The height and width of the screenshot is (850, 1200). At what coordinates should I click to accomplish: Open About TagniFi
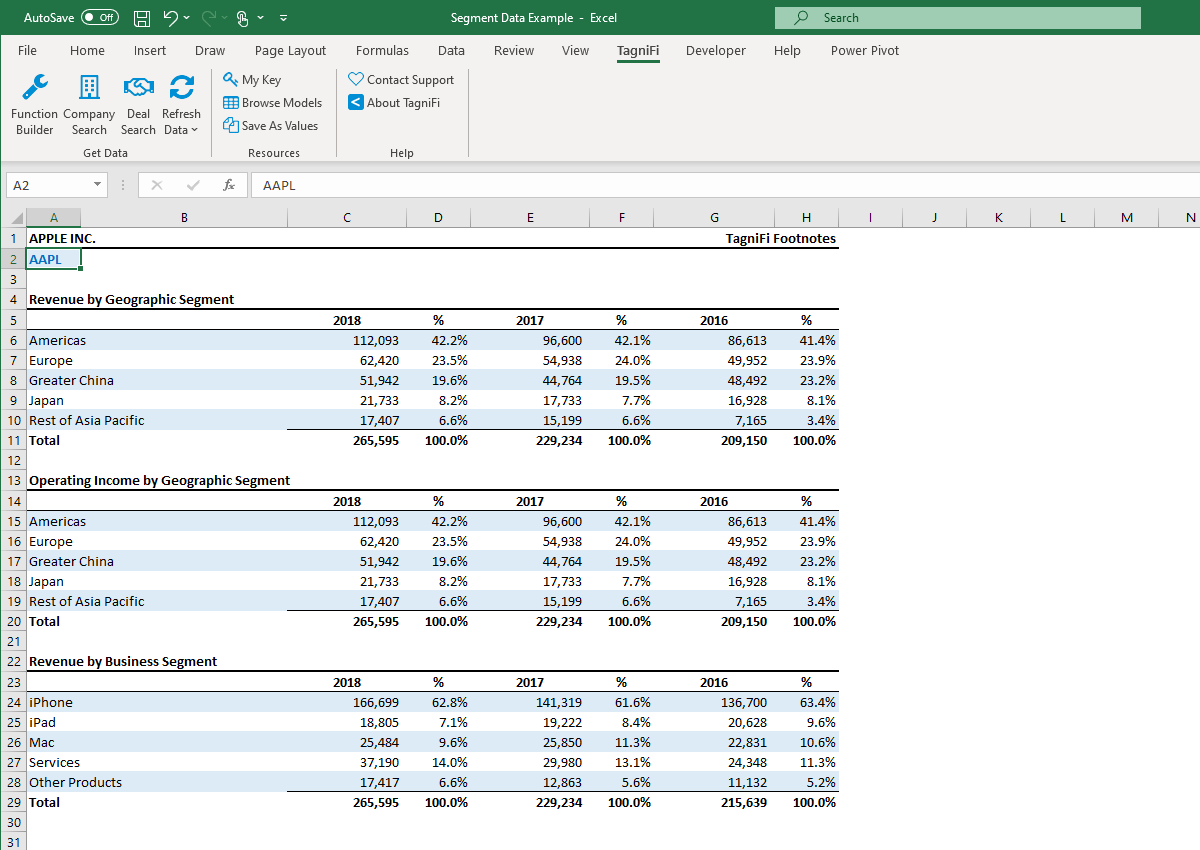(395, 102)
